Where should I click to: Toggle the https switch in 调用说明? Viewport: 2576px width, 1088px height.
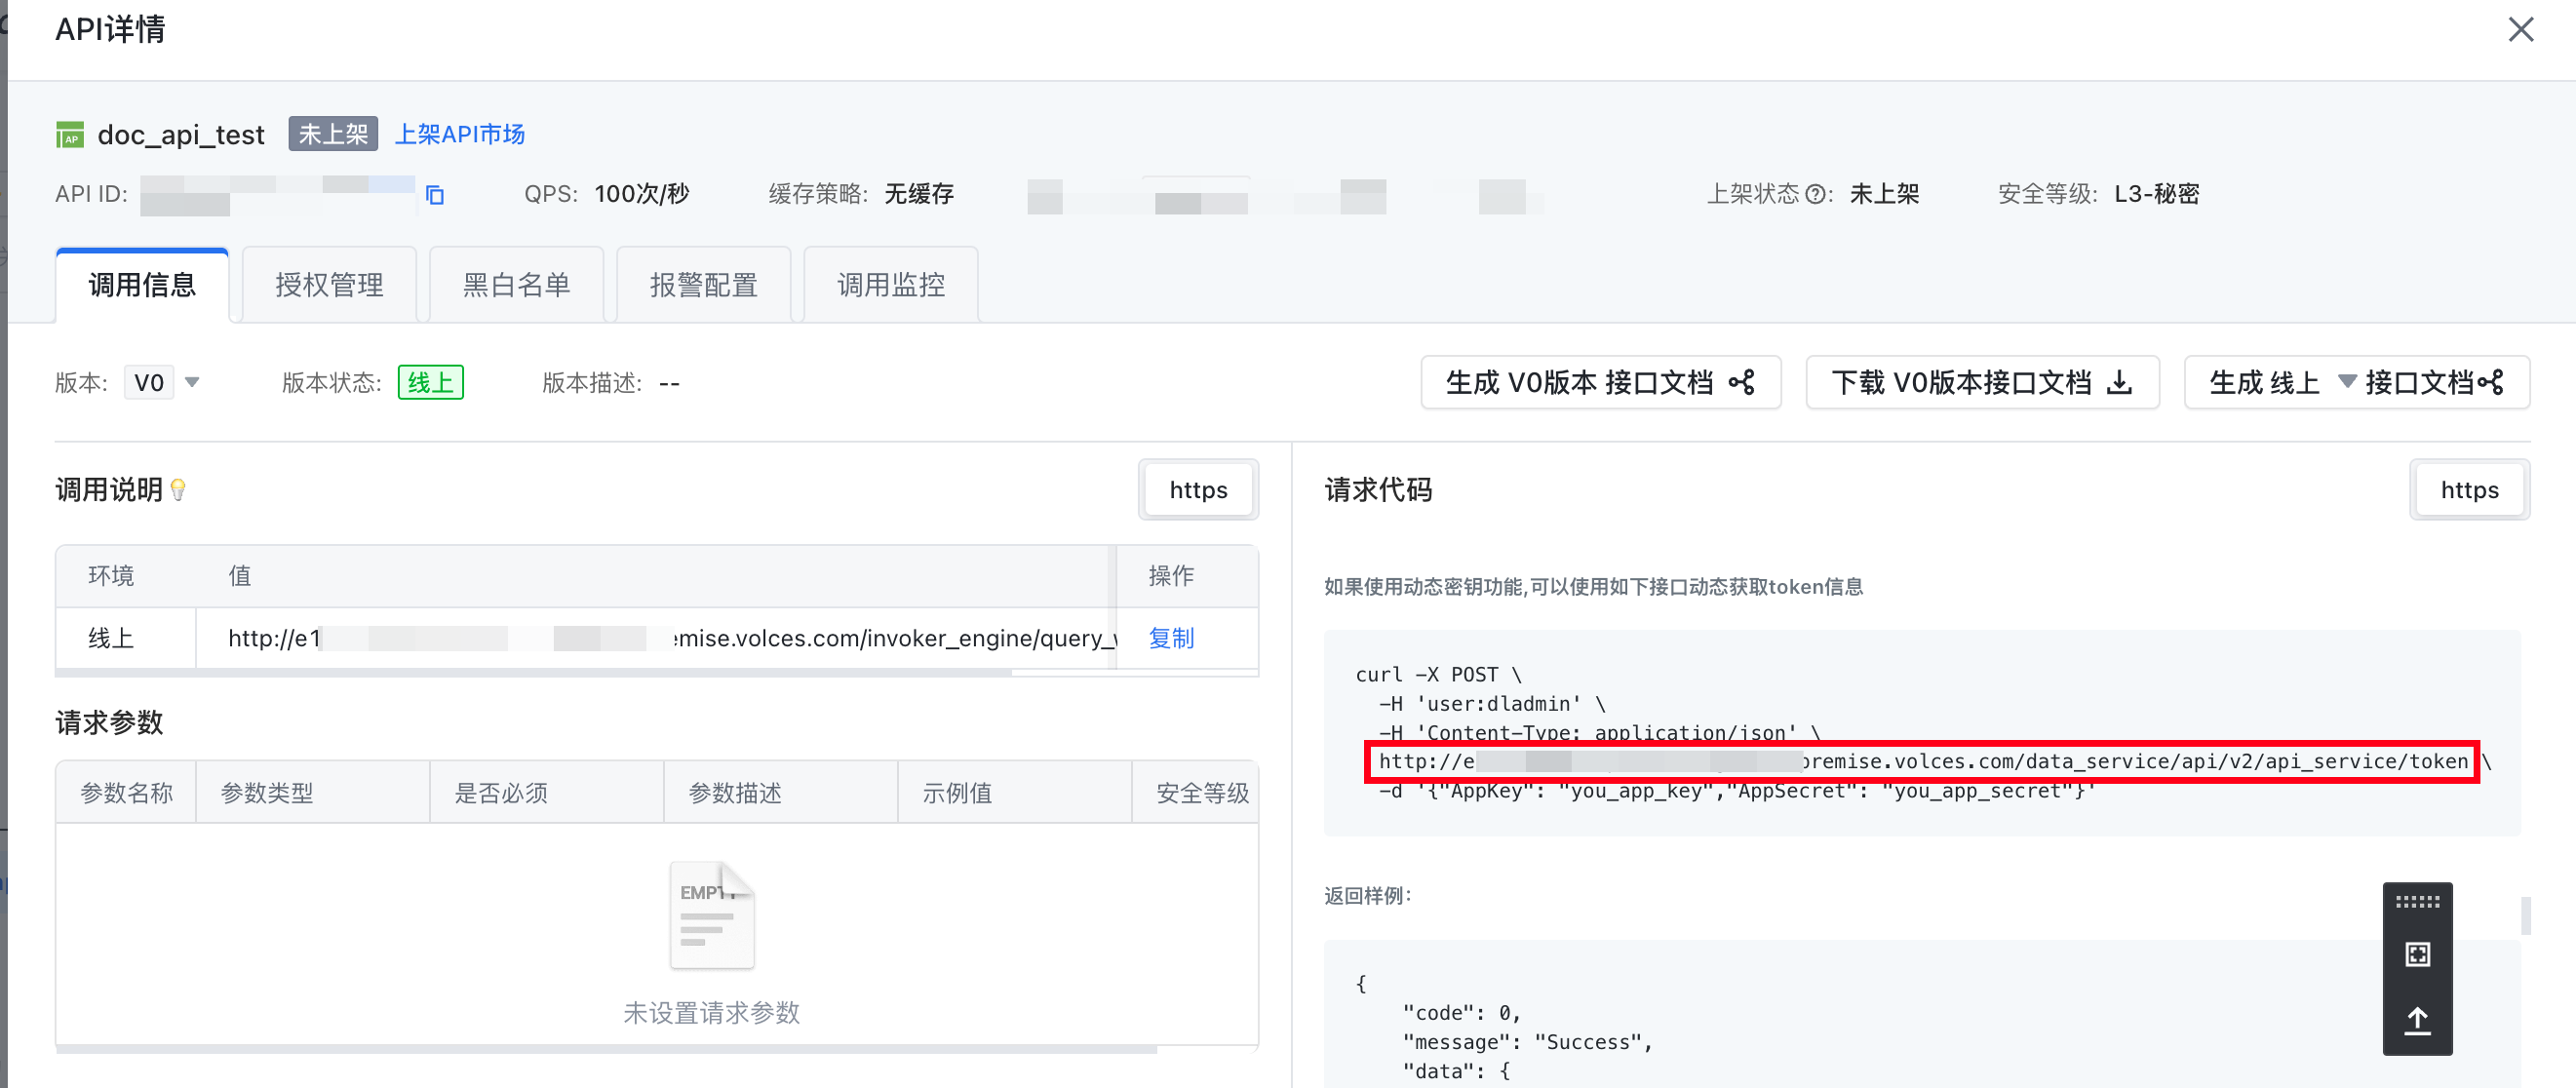[1198, 490]
